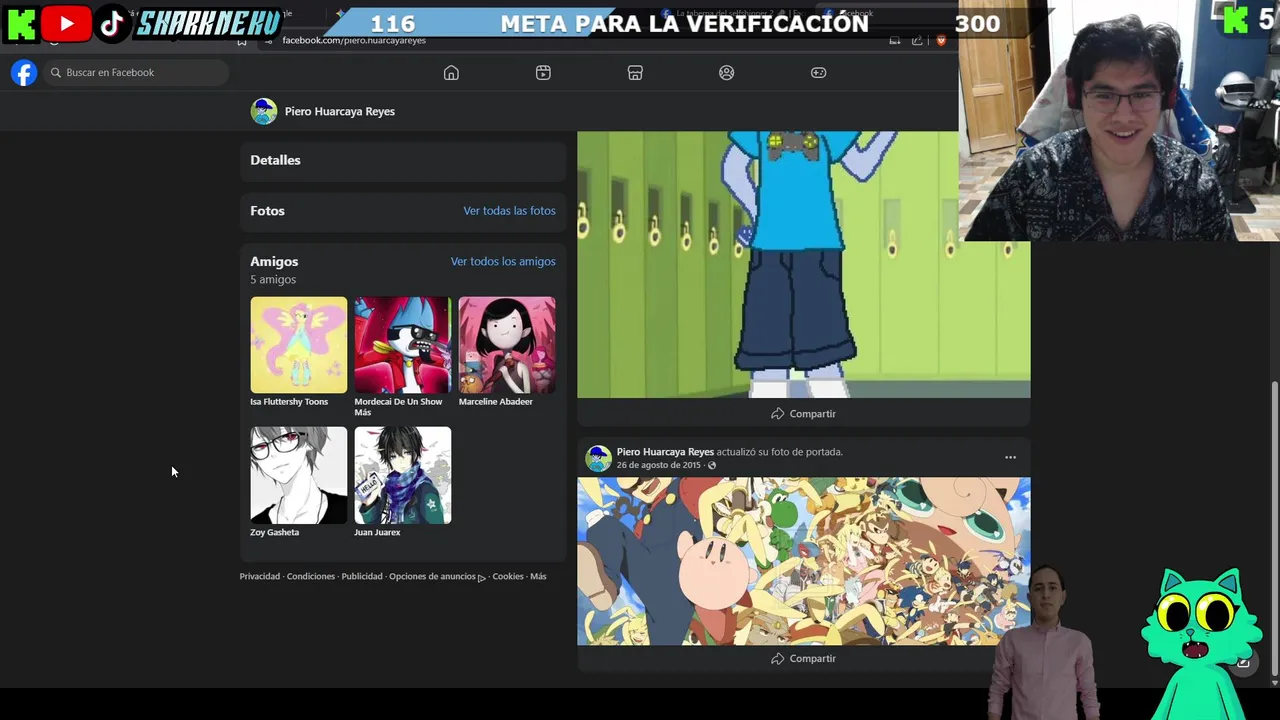Click the Cookies footer link
Screen dimensions: 1280x720
point(508,577)
